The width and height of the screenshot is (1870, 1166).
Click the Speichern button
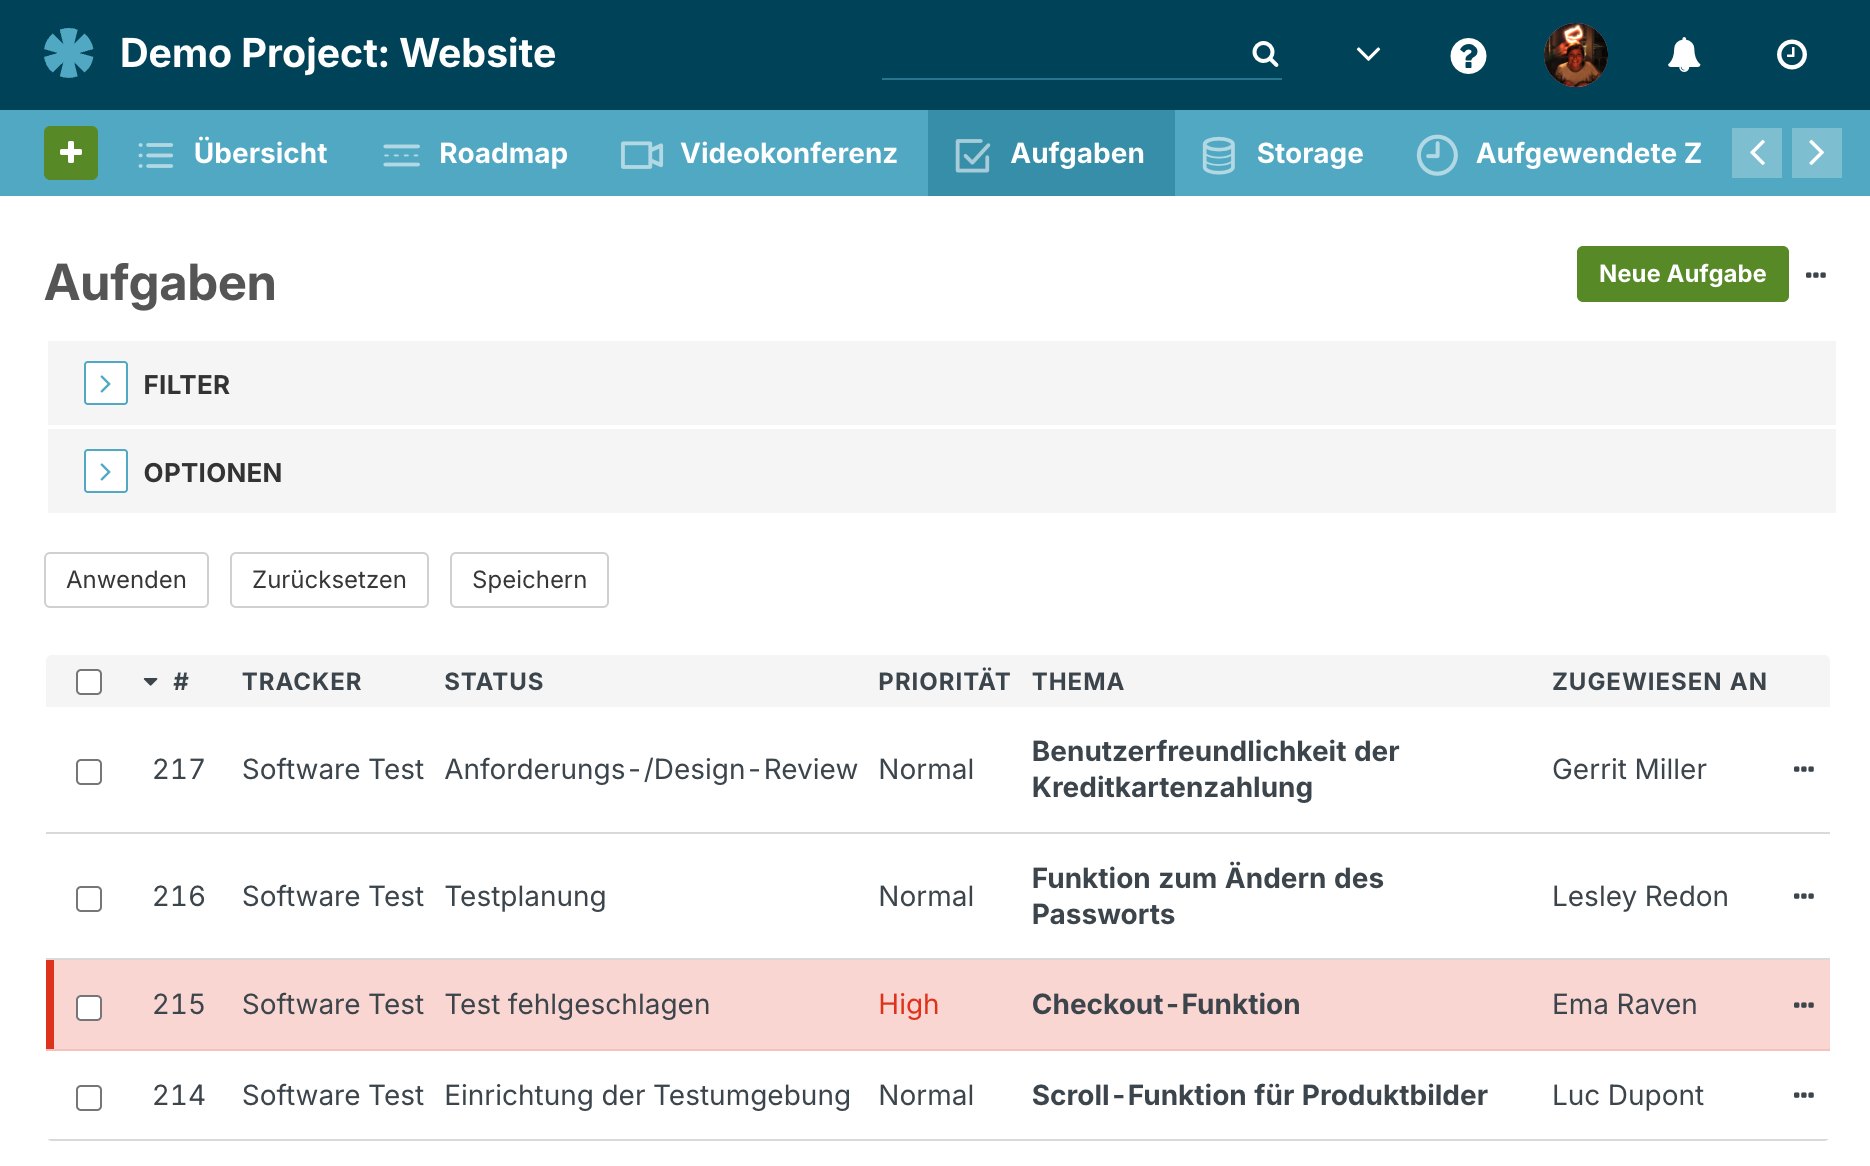pyautogui.click(x=529, y=580)
